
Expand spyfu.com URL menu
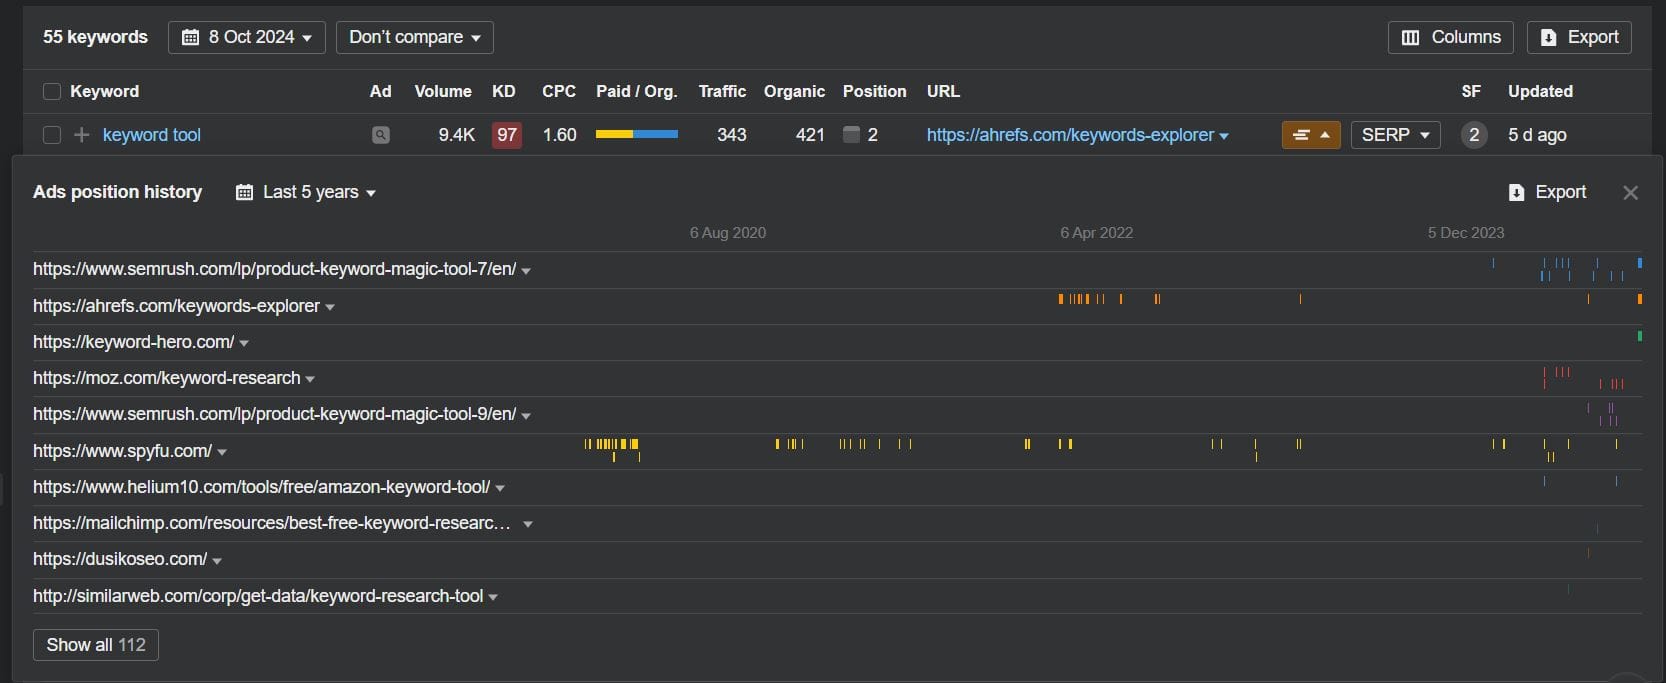point(222,453)
